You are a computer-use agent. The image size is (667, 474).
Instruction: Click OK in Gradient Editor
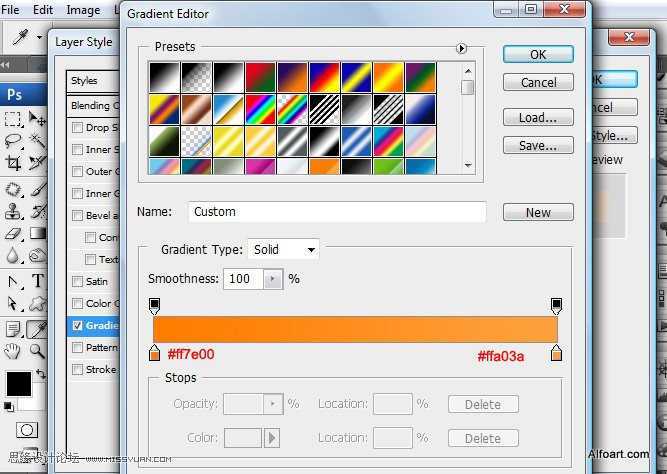[538, 54]
